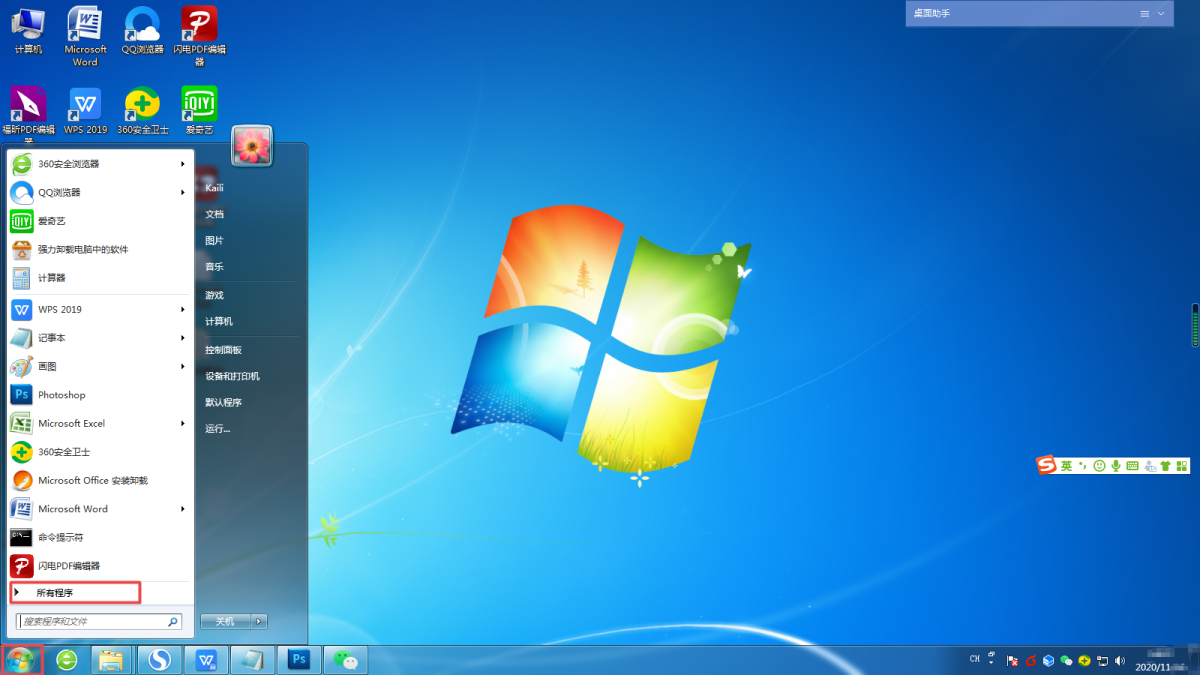Open 控制面板 from the Start menu
The height and width of the screenshot is (675, 1200).
click(223, 350)
